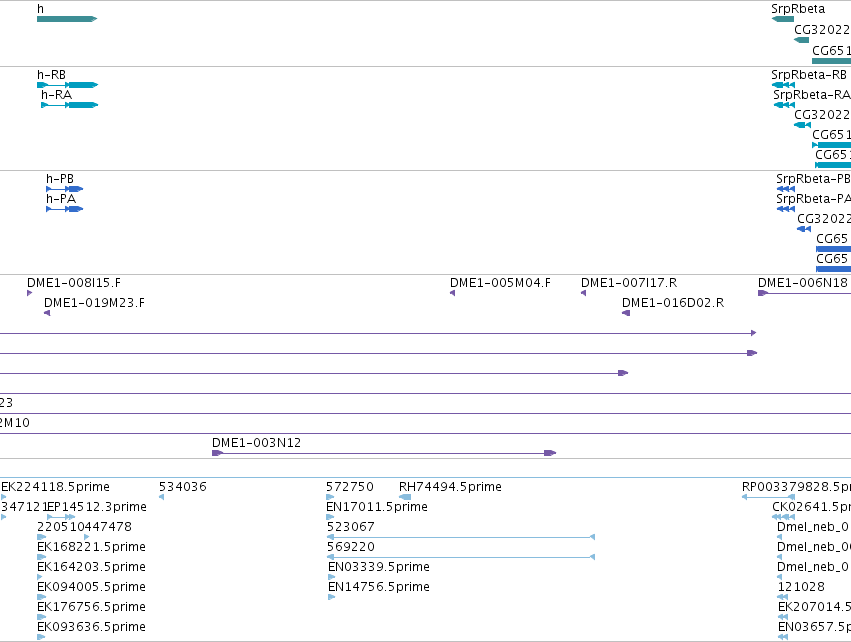Image resolution: width=851 pixels, height=642 pixels.
Task: Select the DME1-016D02.R marker arrow
Action: 626,313
